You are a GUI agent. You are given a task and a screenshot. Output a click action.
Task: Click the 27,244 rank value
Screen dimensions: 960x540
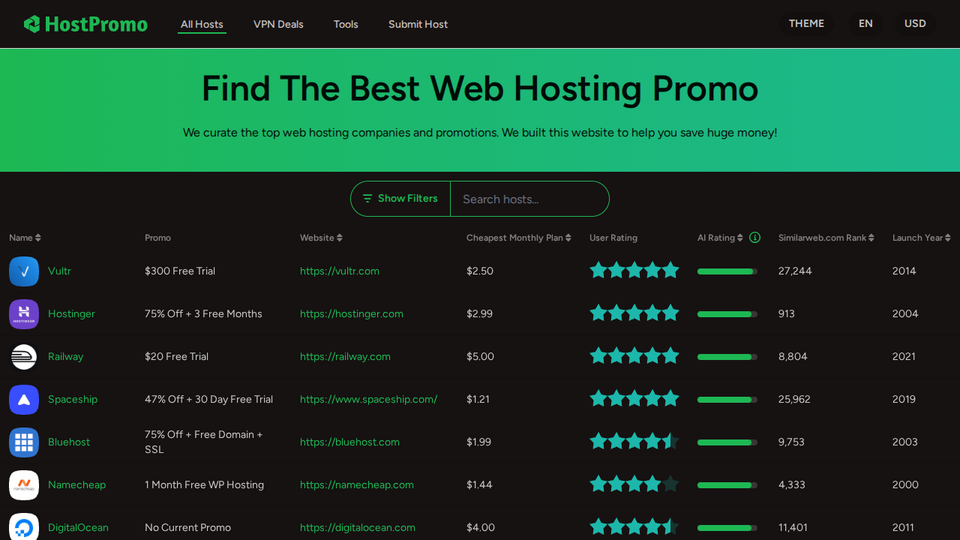(x=795, y=271)
